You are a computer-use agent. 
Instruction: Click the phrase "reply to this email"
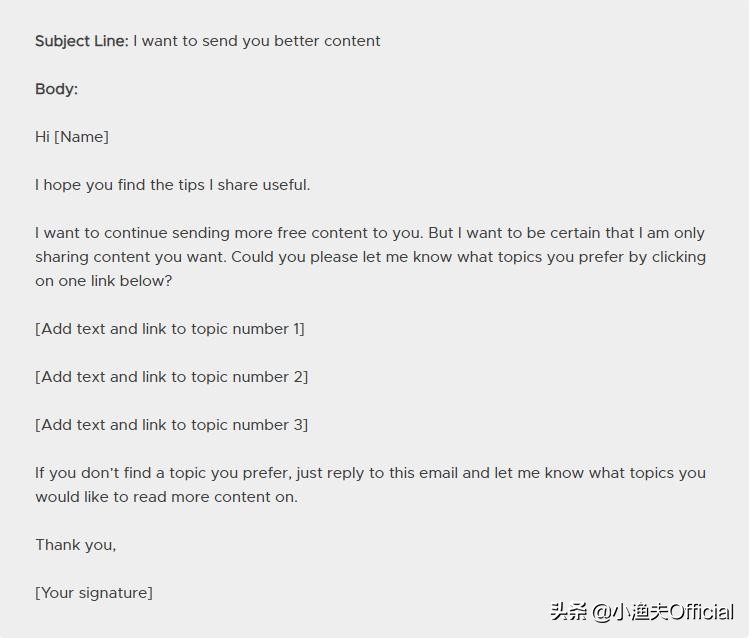point(386,473)
